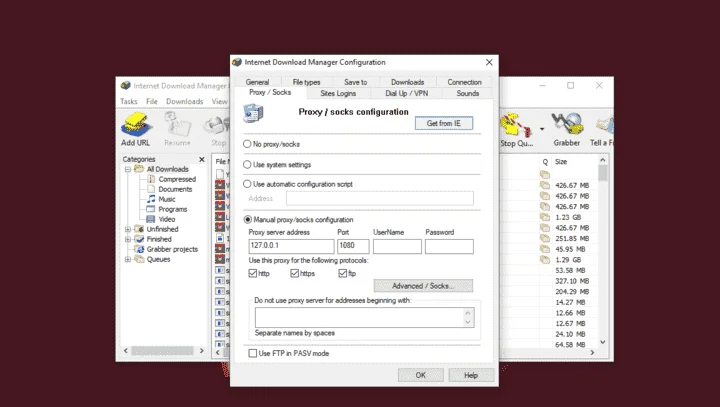The image size is (720, 407).
Task: Click the Resume toolbar icon in main window
Action: 177,129
